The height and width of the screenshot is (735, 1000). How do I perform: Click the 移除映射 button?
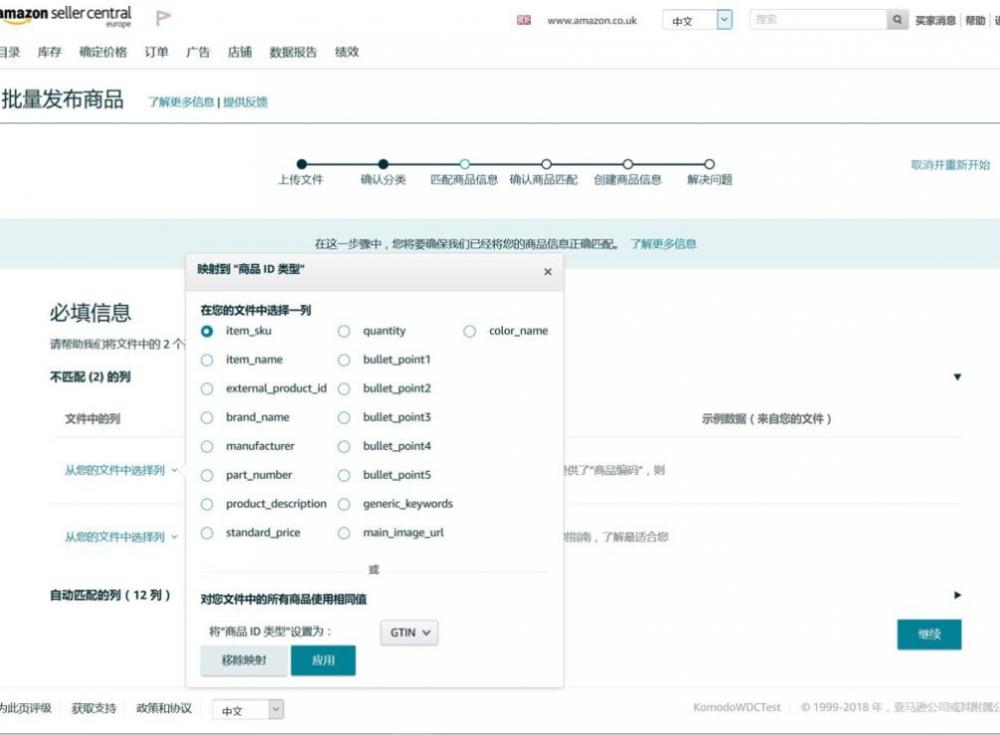coord(244,660)
